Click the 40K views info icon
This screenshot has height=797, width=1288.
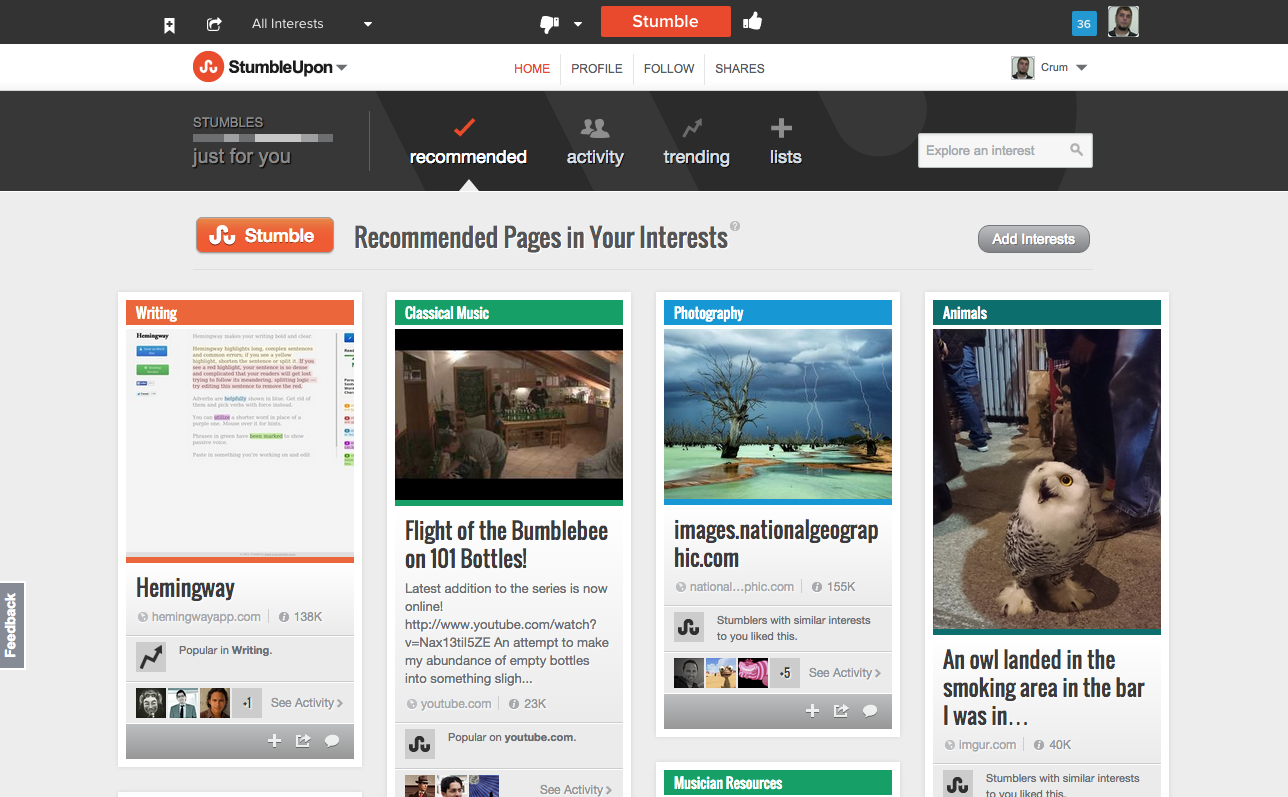(1039, 745)
